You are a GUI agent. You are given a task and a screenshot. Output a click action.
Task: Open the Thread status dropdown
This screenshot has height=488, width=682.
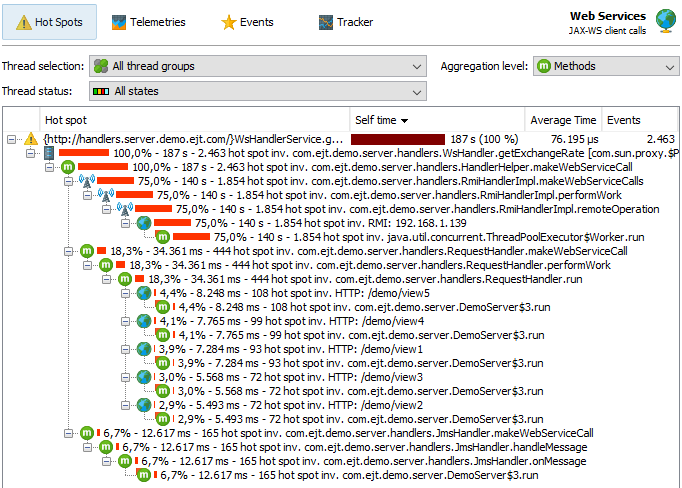point(257,91)
